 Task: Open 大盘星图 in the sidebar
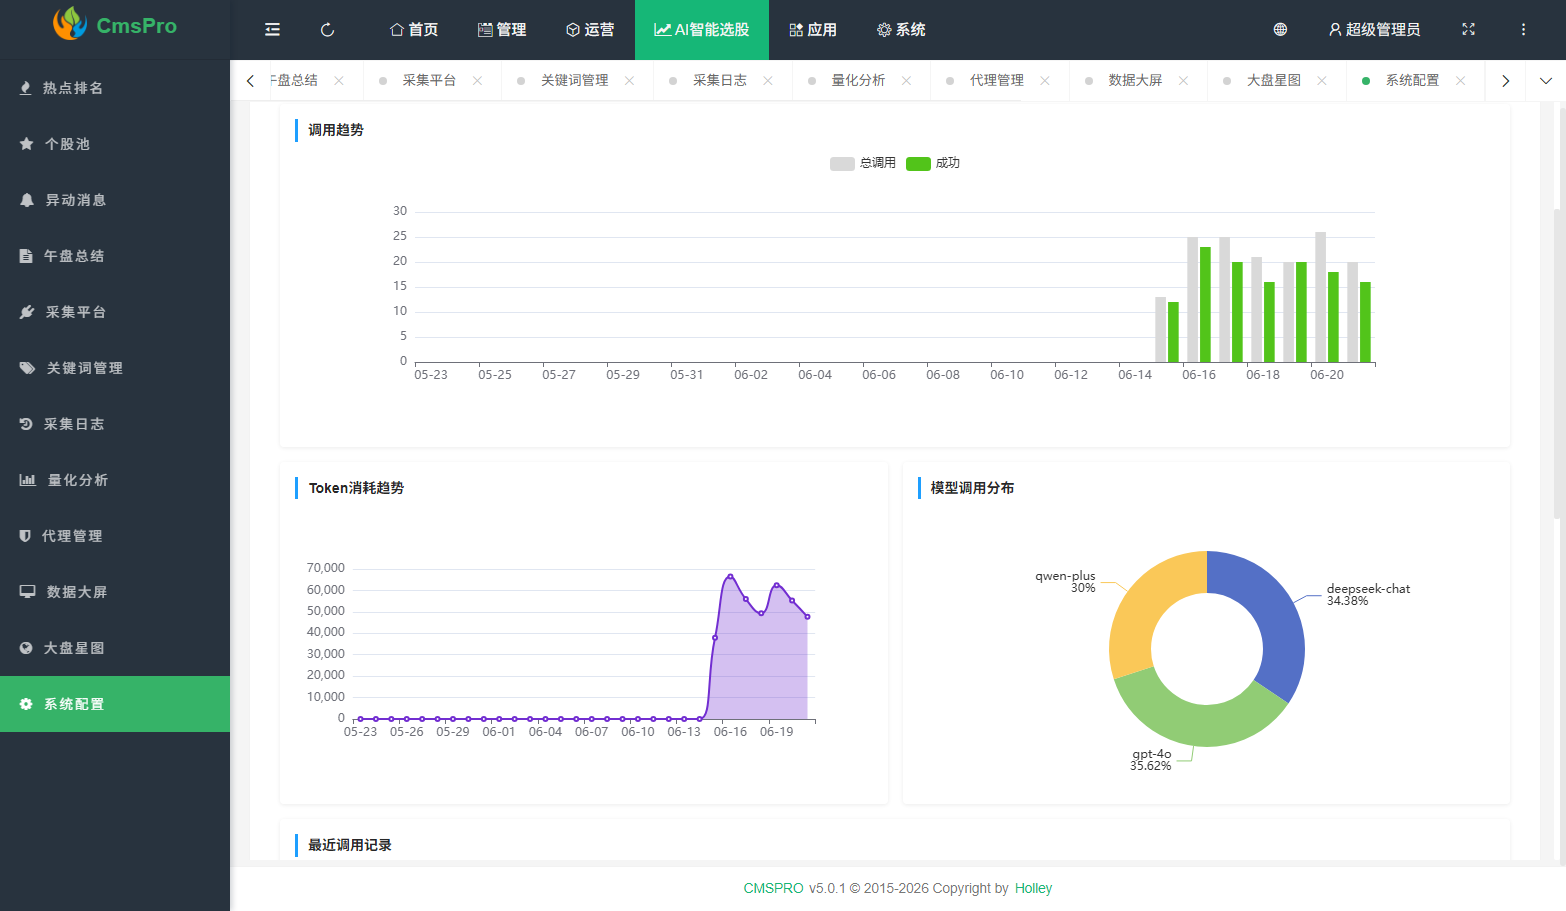(x=115, y=648)
